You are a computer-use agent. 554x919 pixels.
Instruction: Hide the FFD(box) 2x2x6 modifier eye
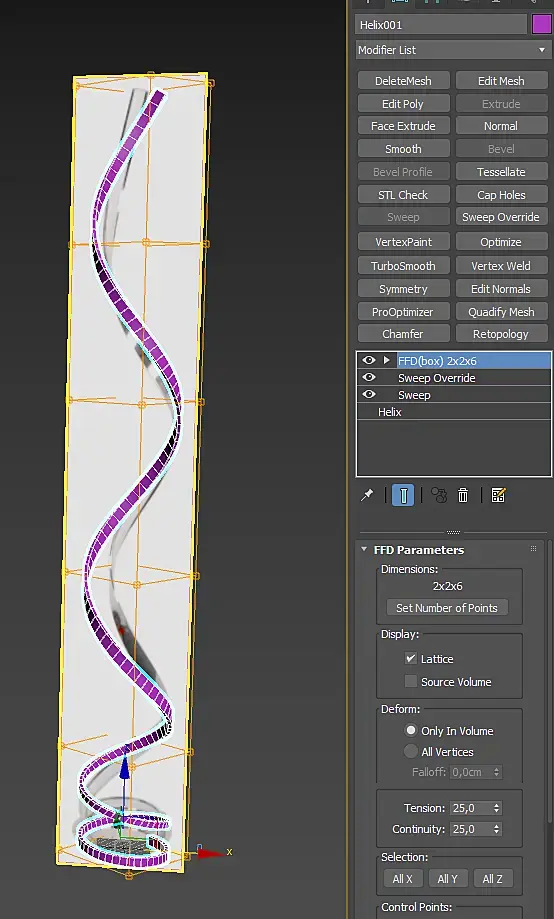[x=369, y=360]
